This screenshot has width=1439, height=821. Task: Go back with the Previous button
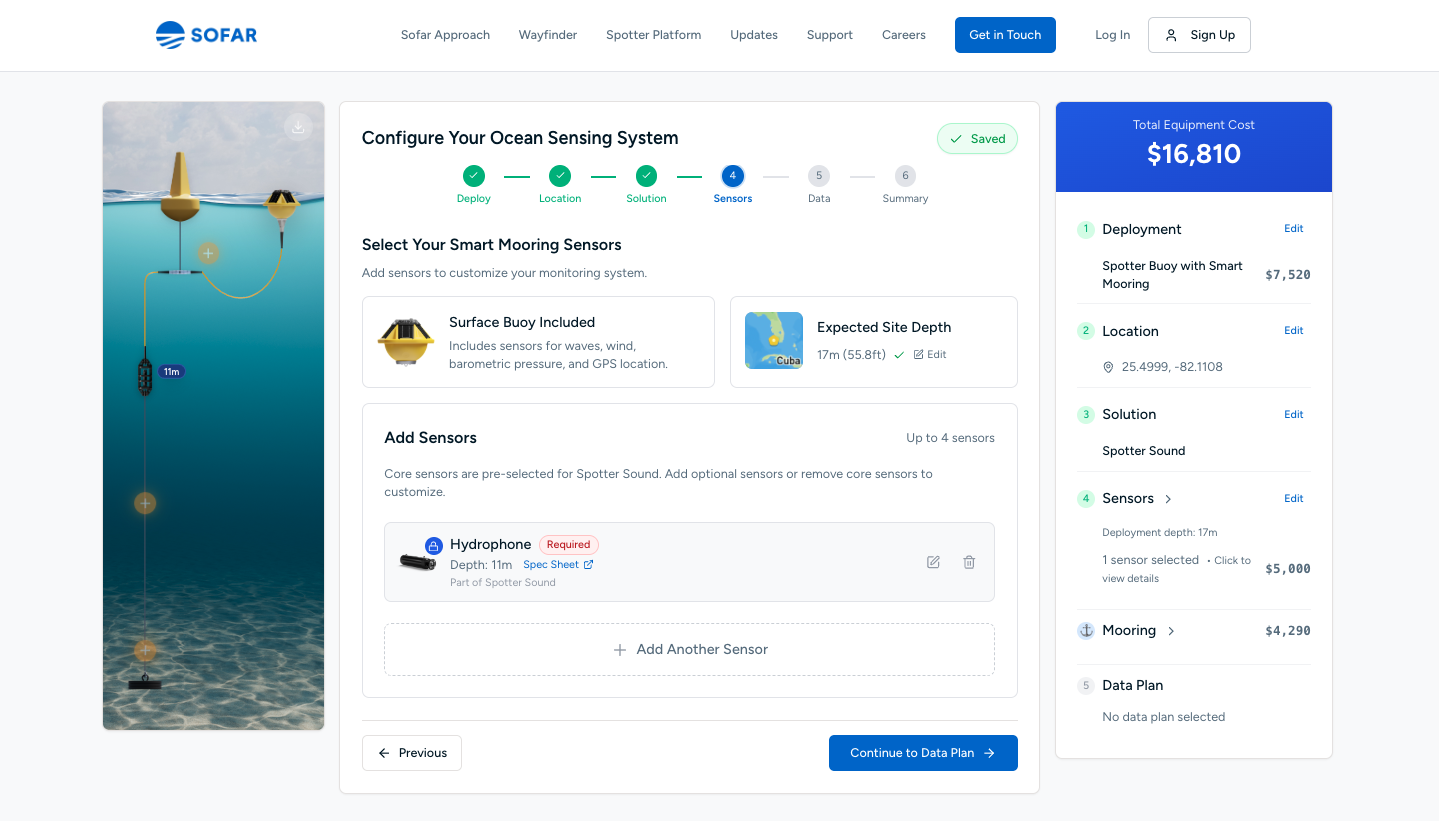tap(412, 753)
